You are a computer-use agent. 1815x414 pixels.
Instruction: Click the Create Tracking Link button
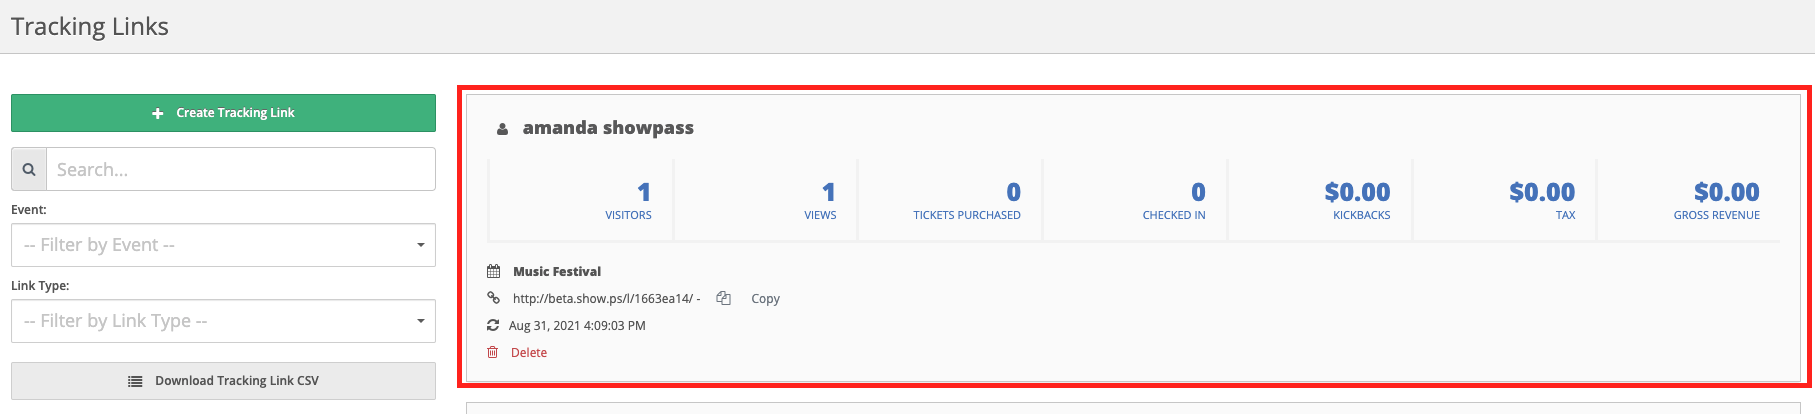point(223,113)
